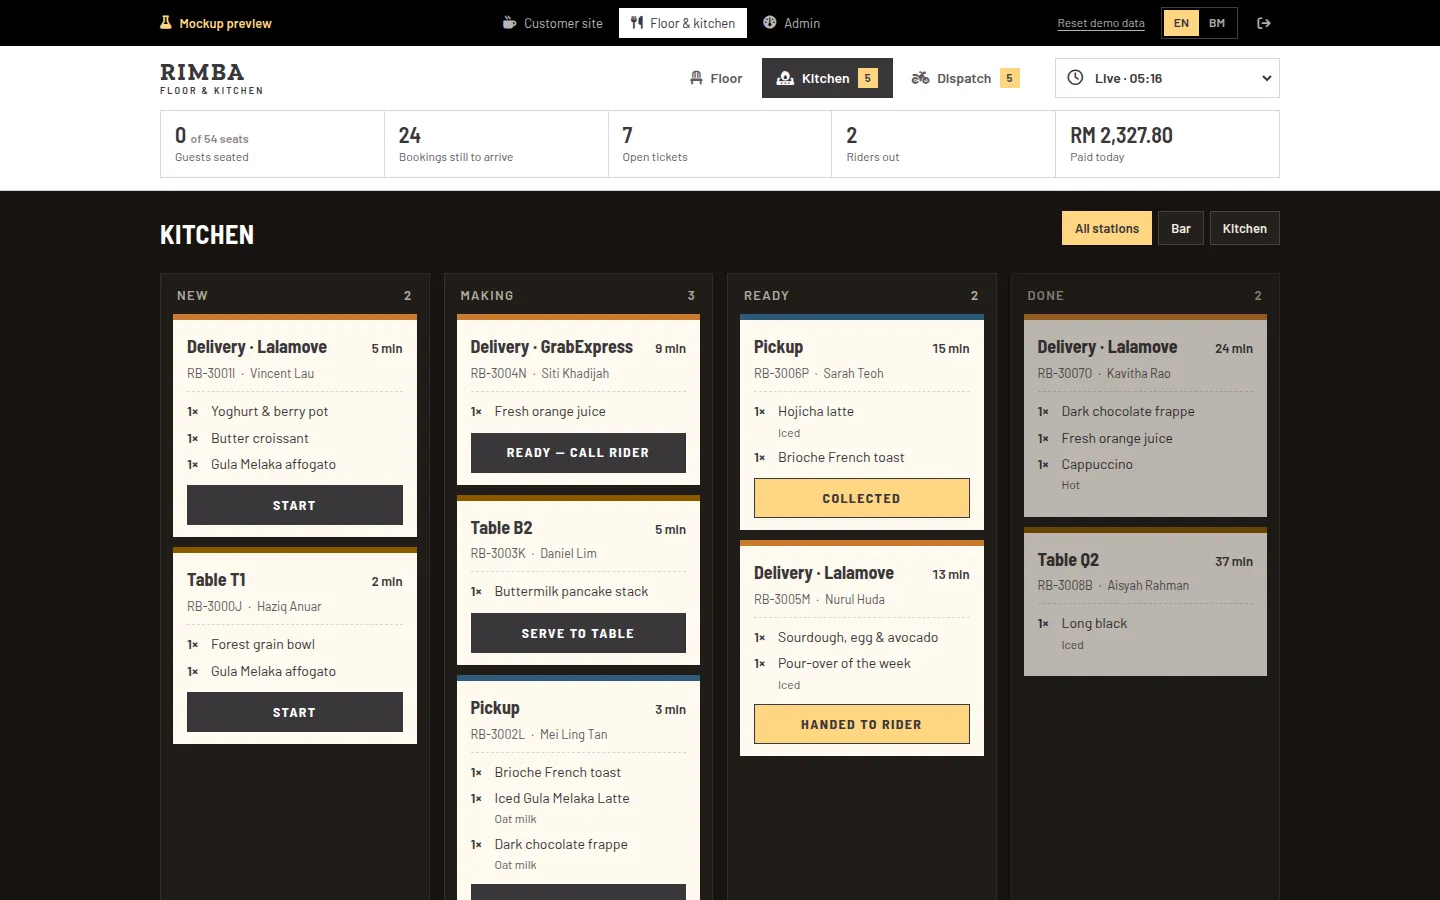Click Pickup ticket RB-3002L Mei Ling Tan
The image size is (1440, 900).
[578, 788]
